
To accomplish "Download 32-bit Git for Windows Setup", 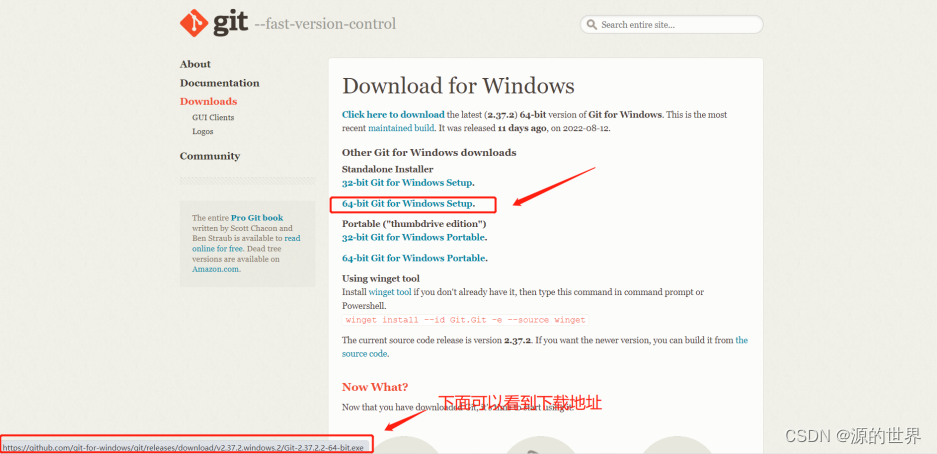I will tap(407, 183).
